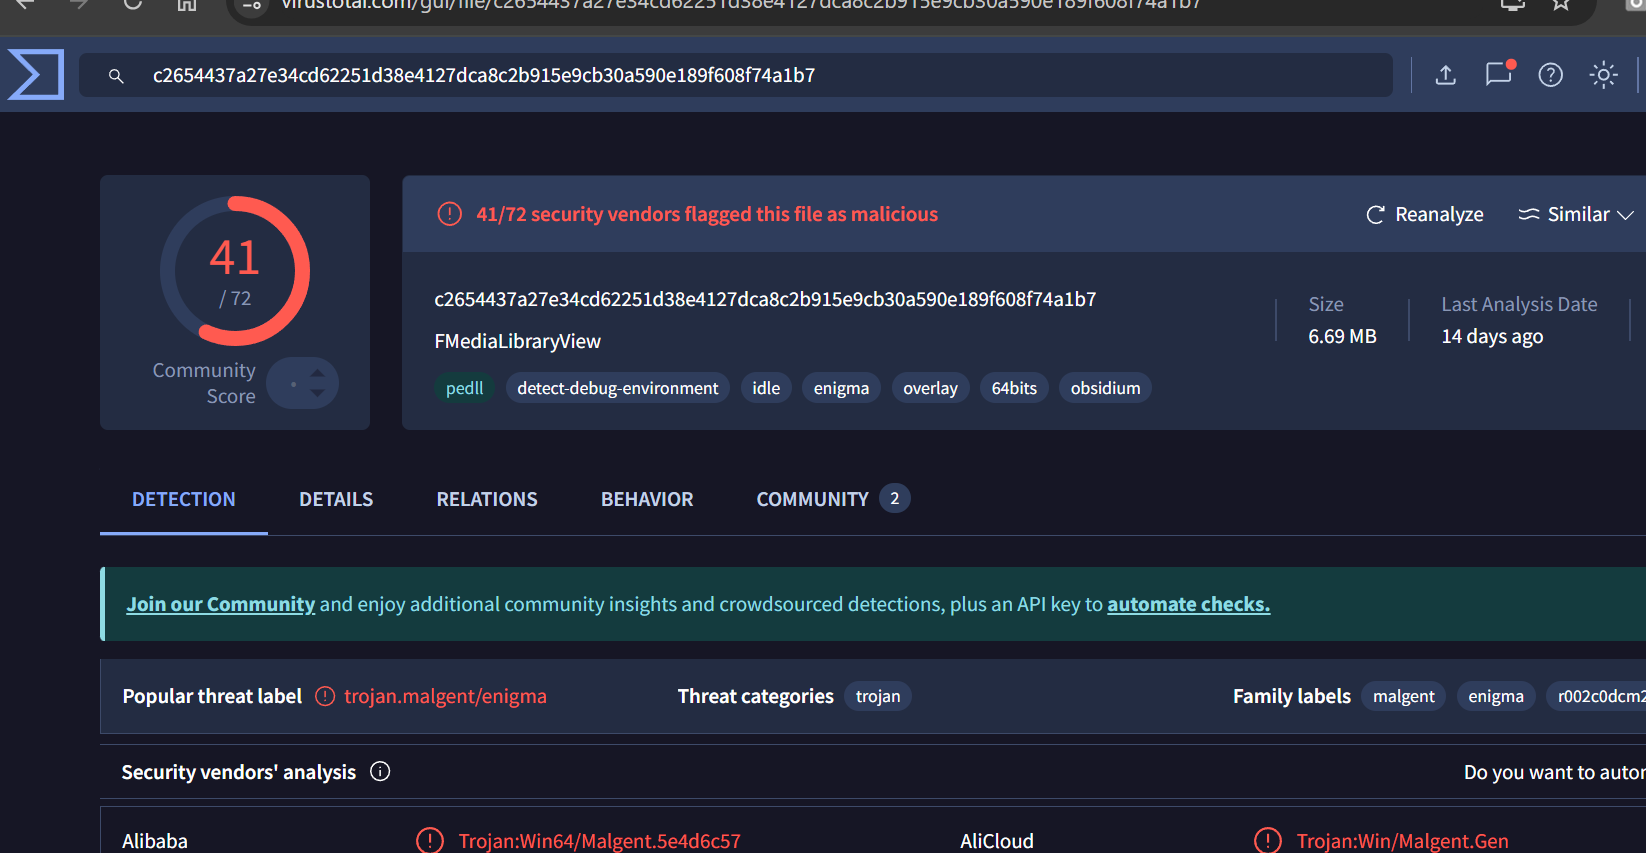Switch to the DETAILS tab

tap(336, 499)
